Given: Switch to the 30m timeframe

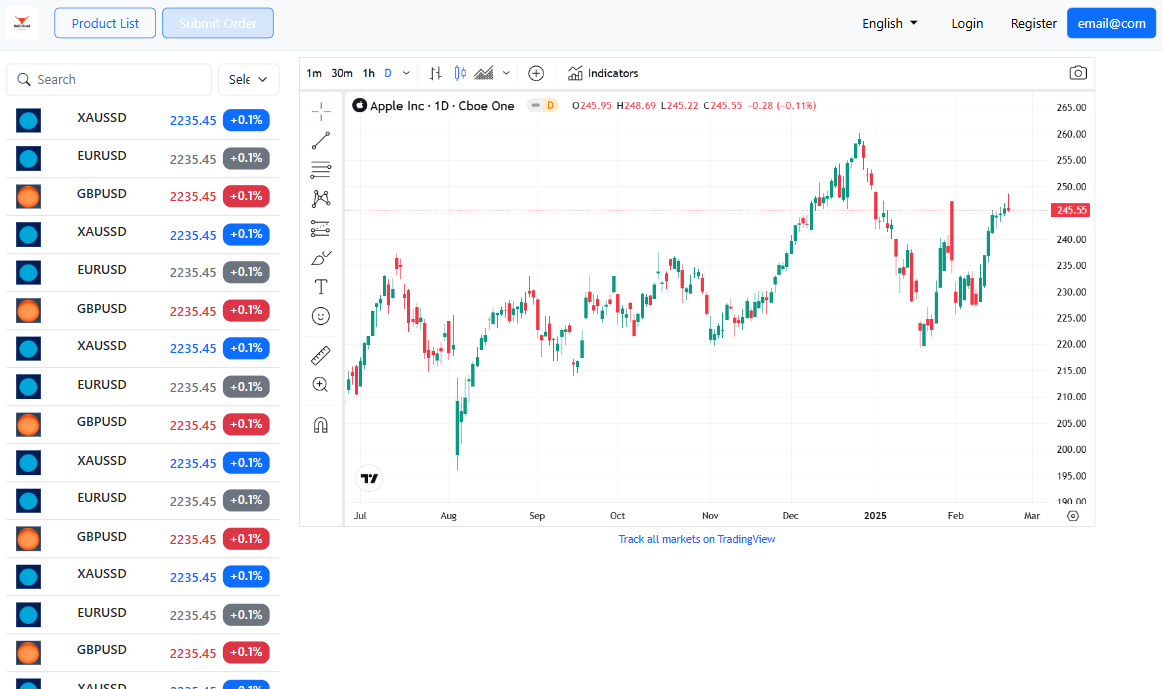Looking at the screenshot, I should (x=342, y=73).
